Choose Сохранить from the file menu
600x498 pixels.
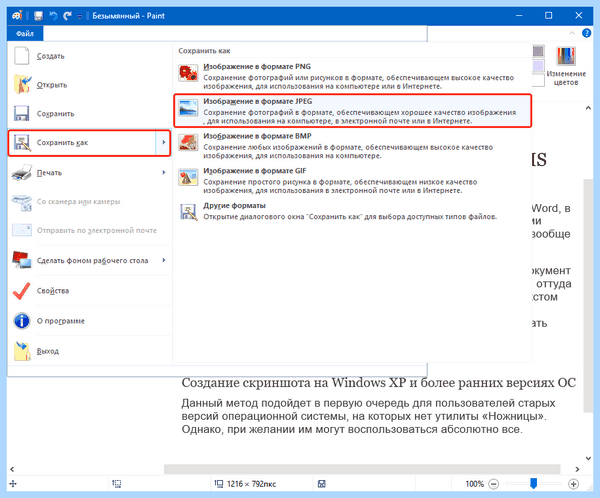point(90,114)
